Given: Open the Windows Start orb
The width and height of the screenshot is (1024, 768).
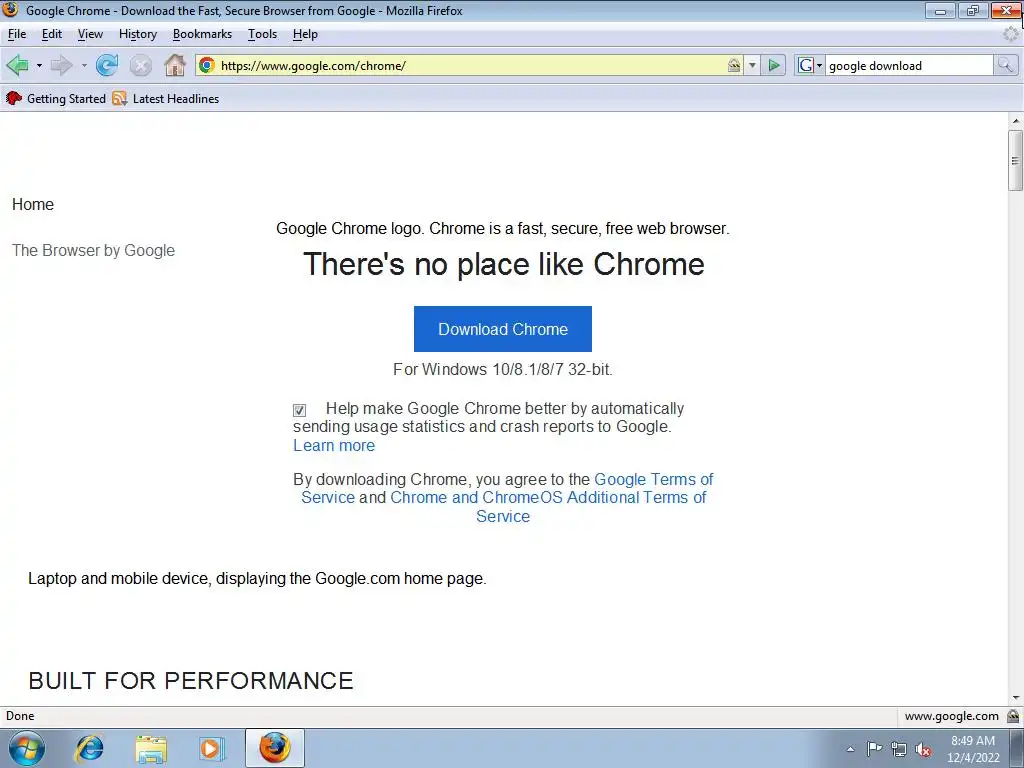Looking at the screenshot, I should [27, 748].
